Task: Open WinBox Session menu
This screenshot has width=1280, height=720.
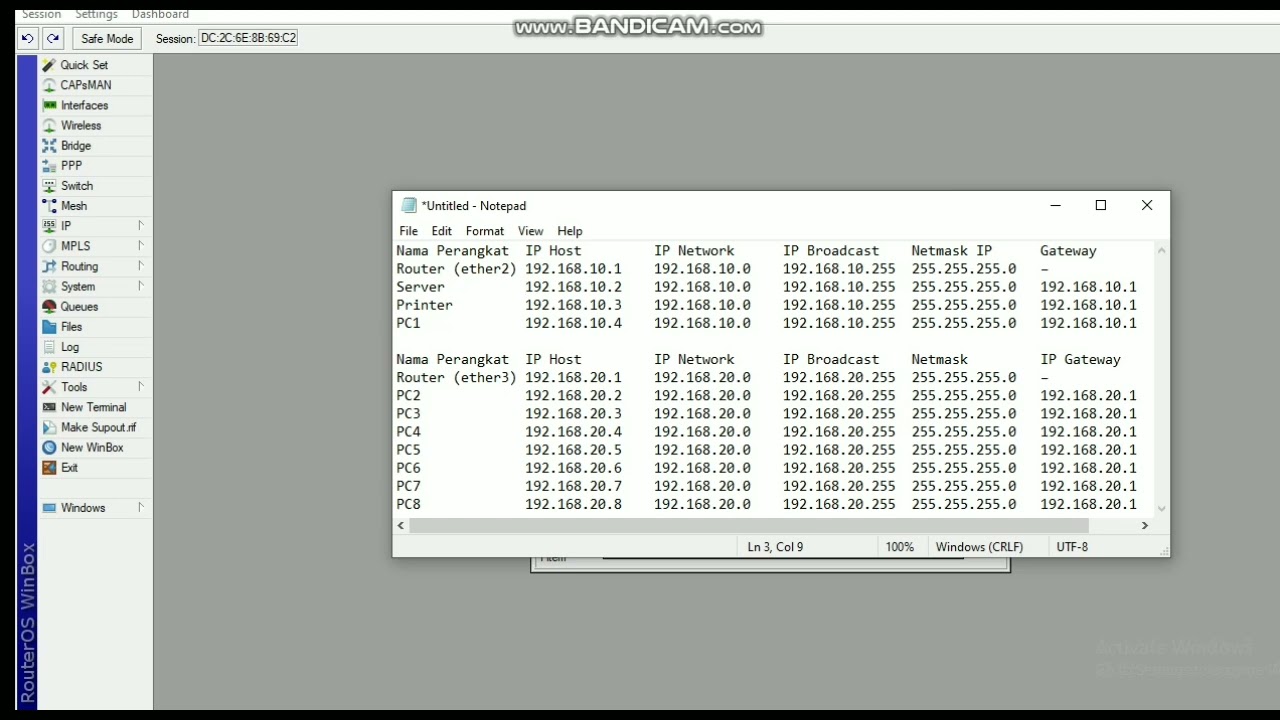Action: click(x=42, y=14)
